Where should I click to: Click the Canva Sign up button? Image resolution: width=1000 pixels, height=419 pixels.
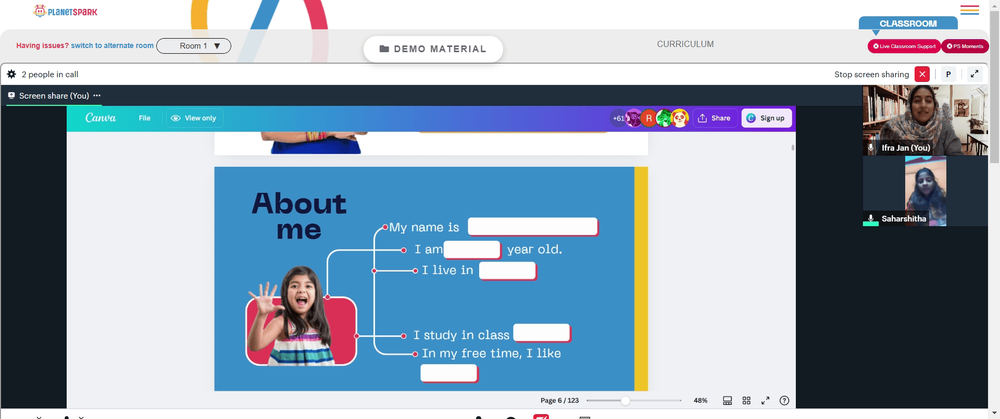pos(767,118)
